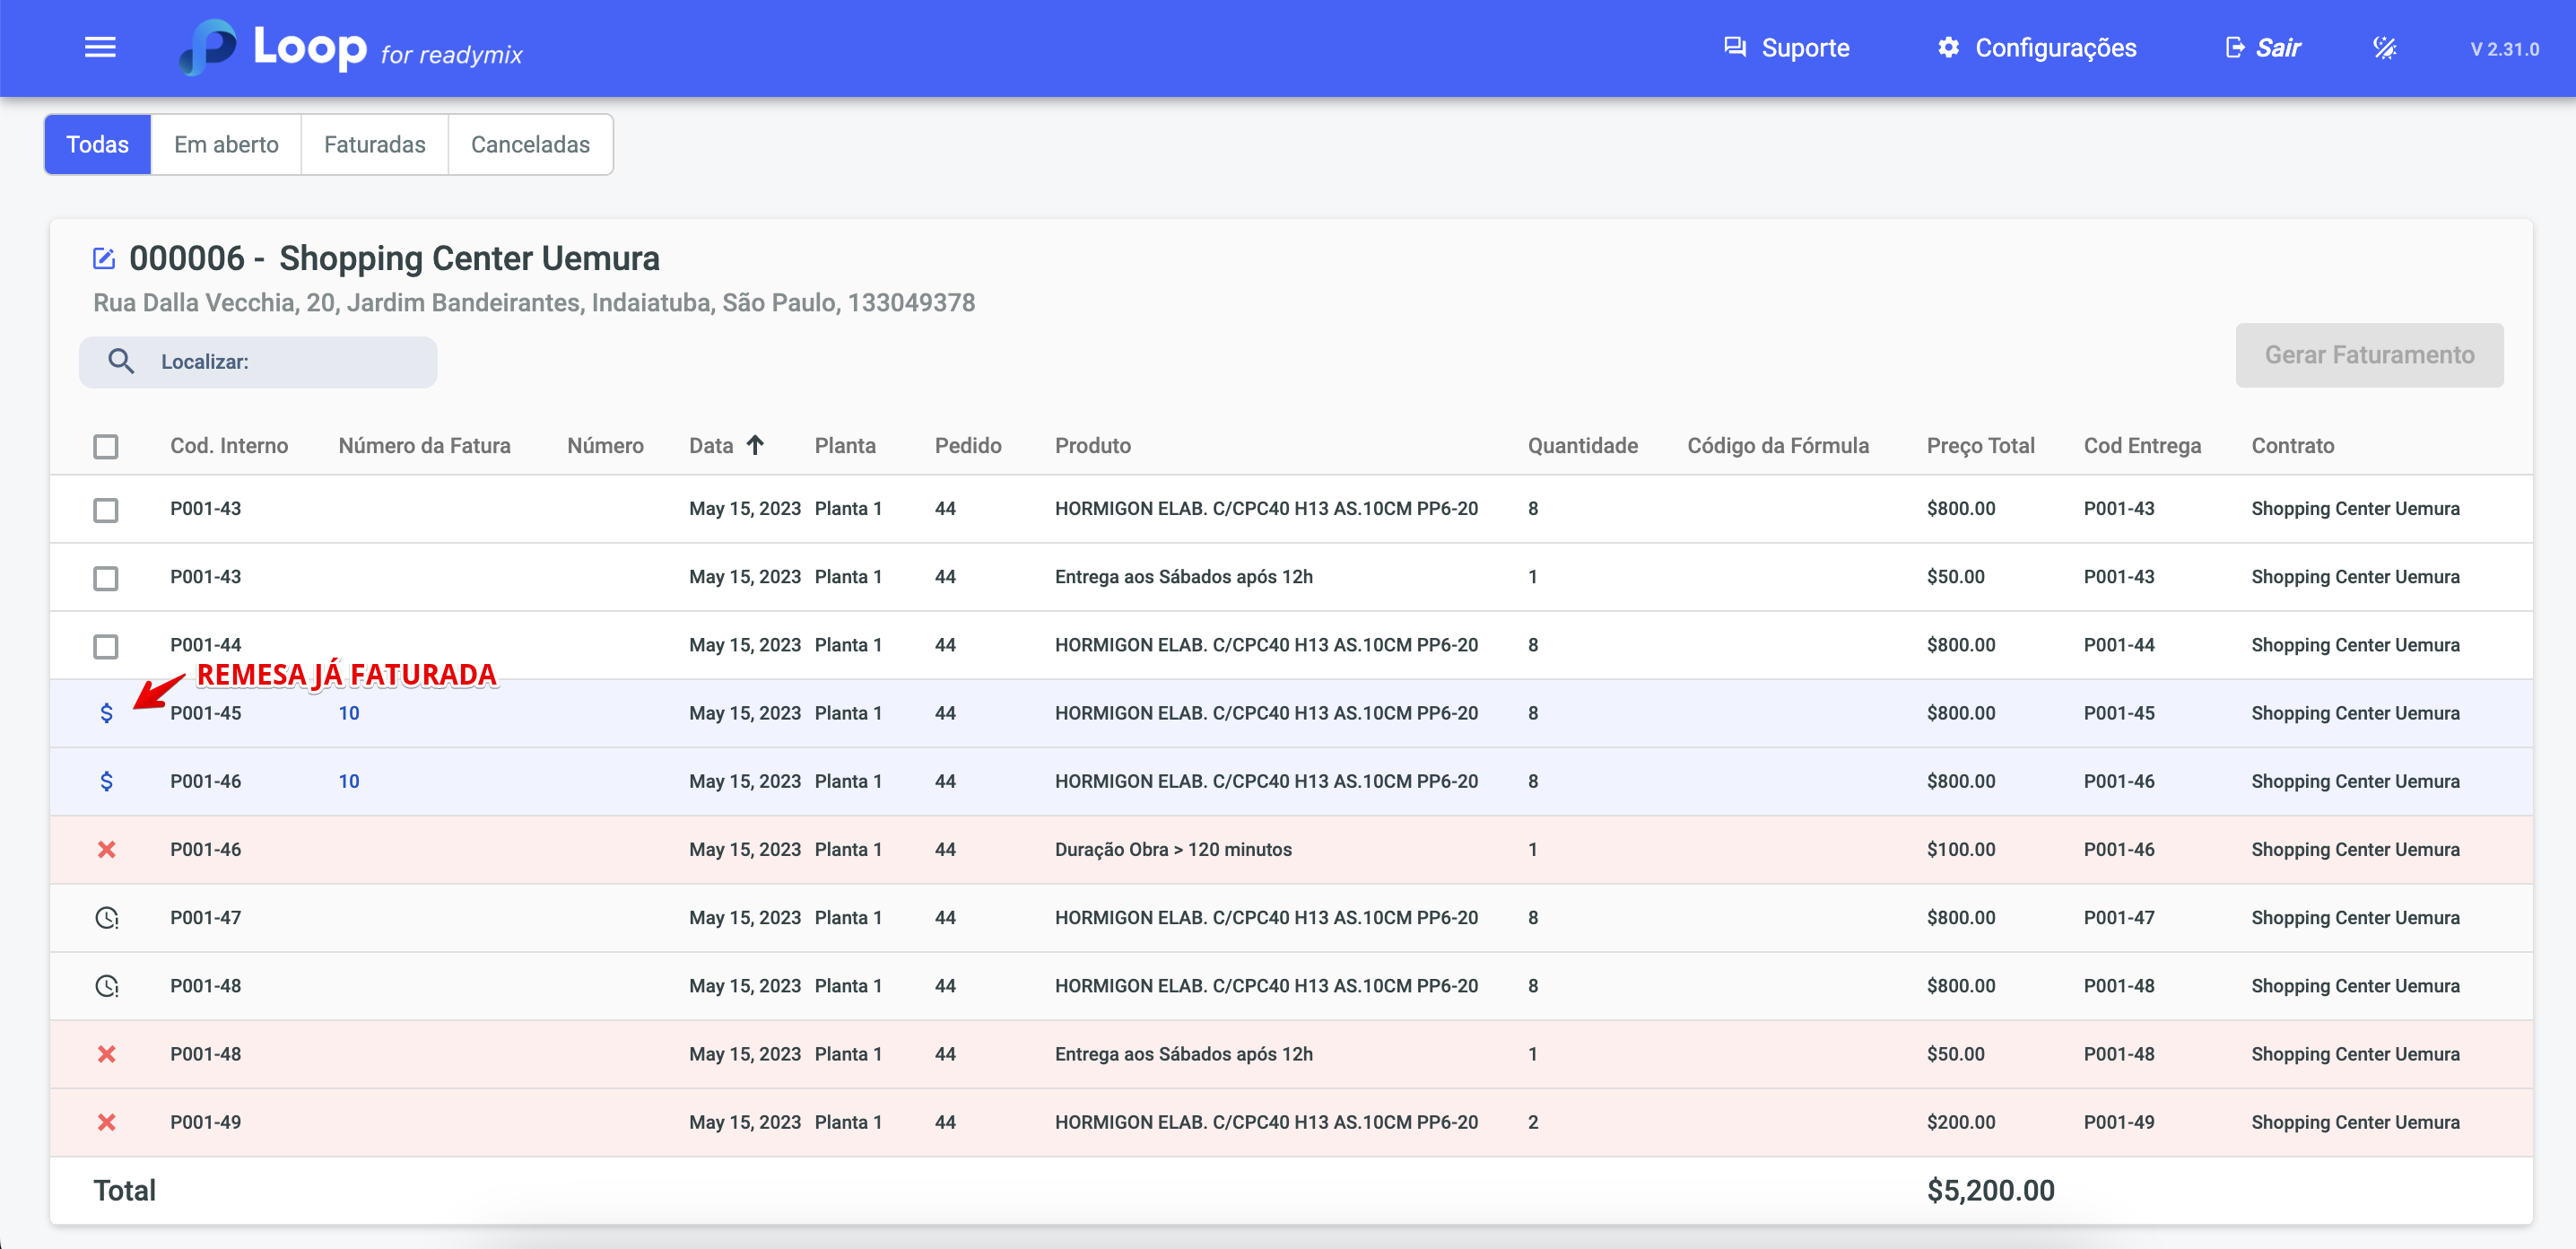Switch to the Faturadas tab
Screen dimensions: 2576x1249
point(374,145)
